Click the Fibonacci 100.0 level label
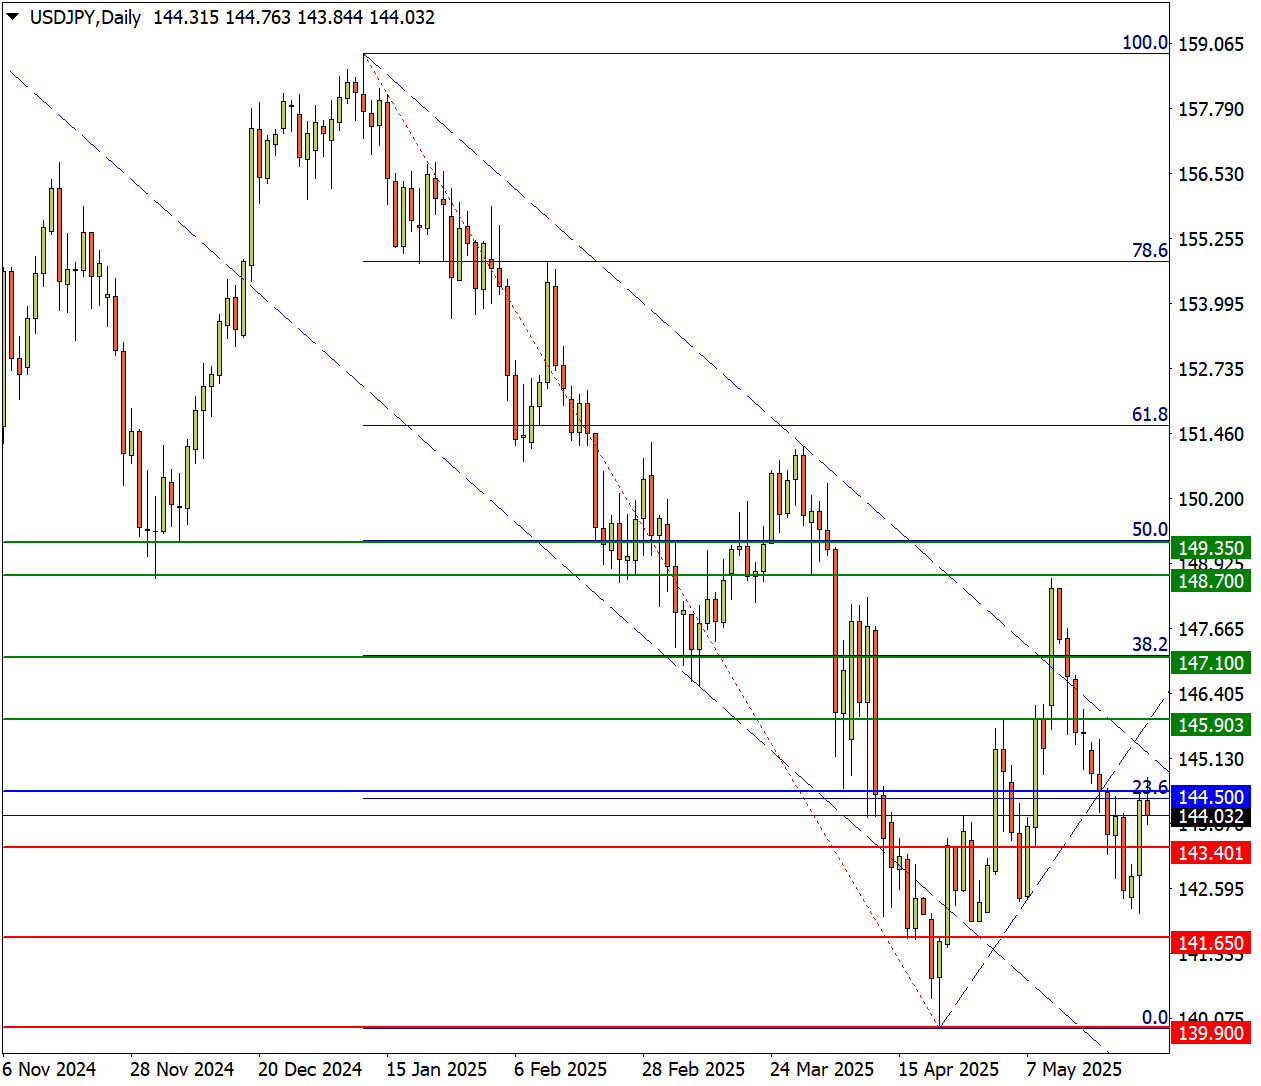 [1145, 42]
